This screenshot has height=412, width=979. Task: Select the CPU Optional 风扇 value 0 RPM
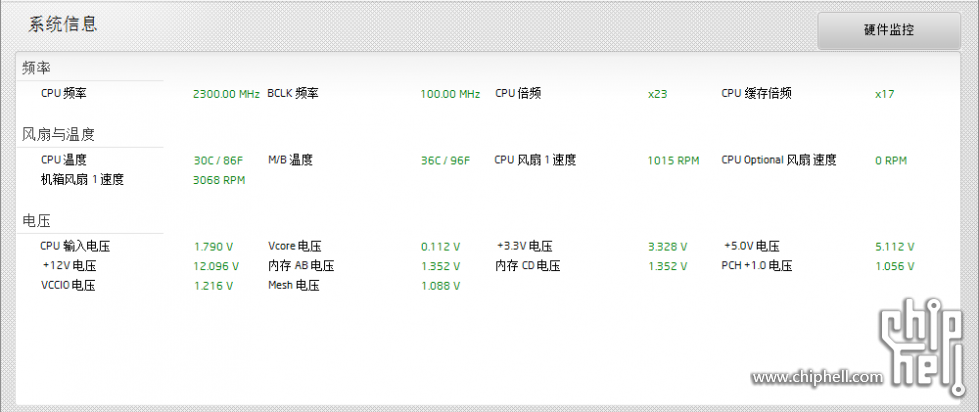click(891, 160)
